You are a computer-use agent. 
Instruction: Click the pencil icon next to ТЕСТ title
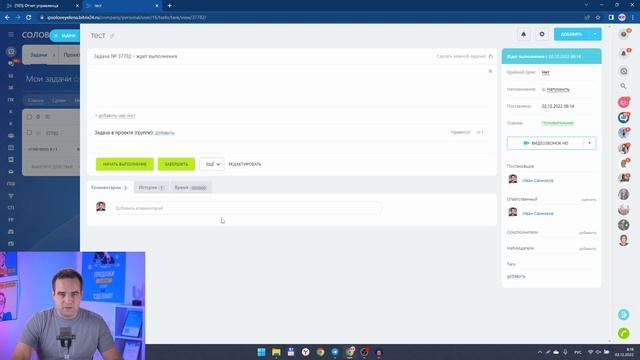click(112, 36)
